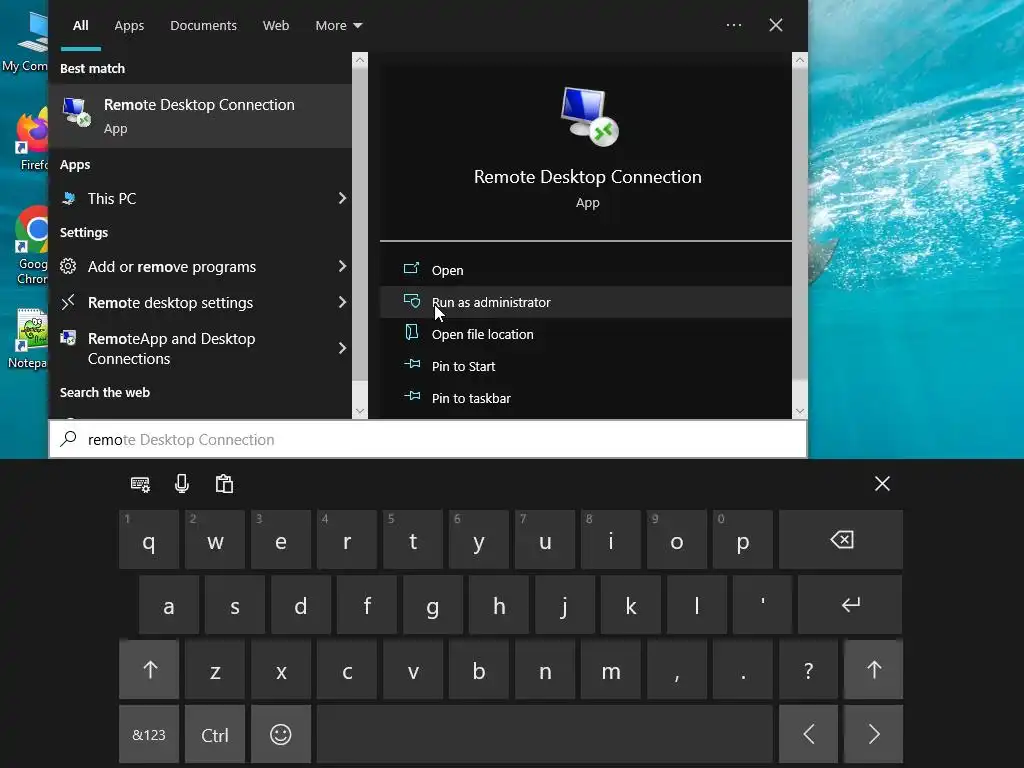Image resolution: width=1024 pixels, height=768 pixels.
Task: Click the Remote Desktop Connection best match icon
Action: 76,112
